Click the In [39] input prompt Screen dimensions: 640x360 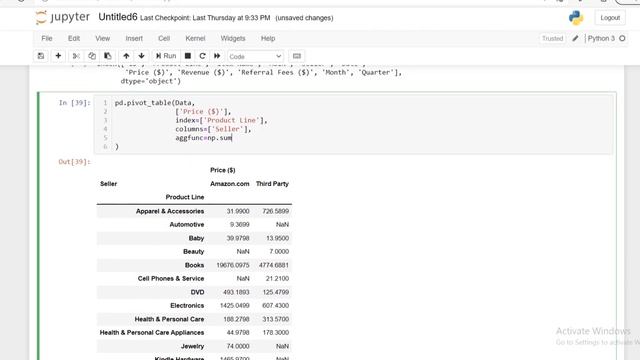[74, 102]
